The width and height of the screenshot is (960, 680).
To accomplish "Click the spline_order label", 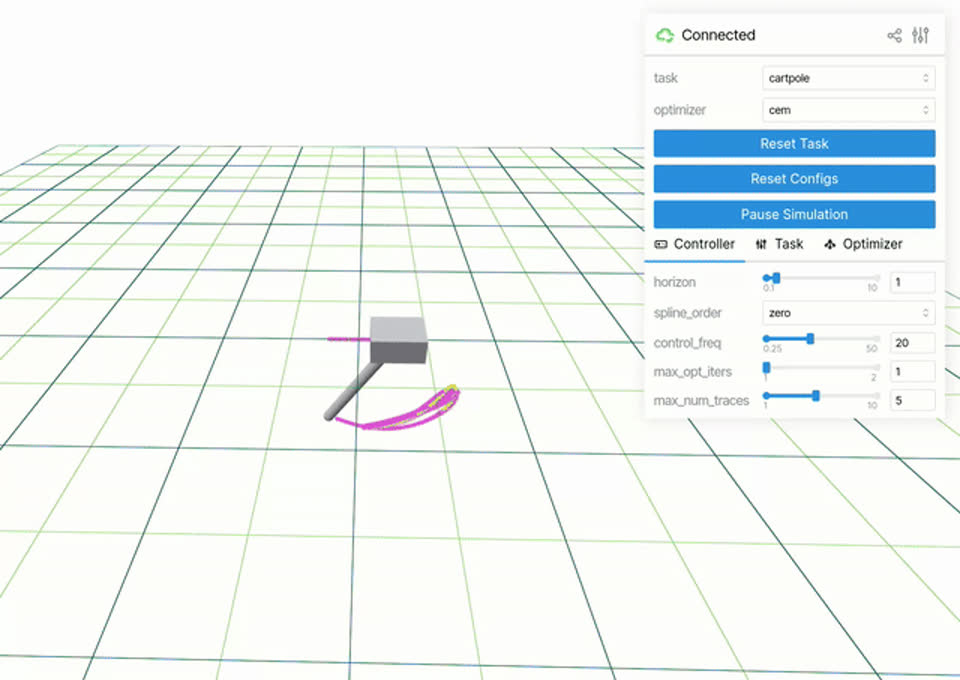I will click(x=688, y=313).
